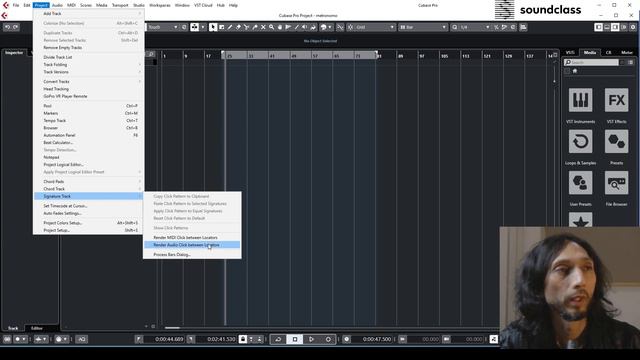Open the Workspaces menu
The width and height of the screenshot is (640, 360).
click(x=160, y=5)
